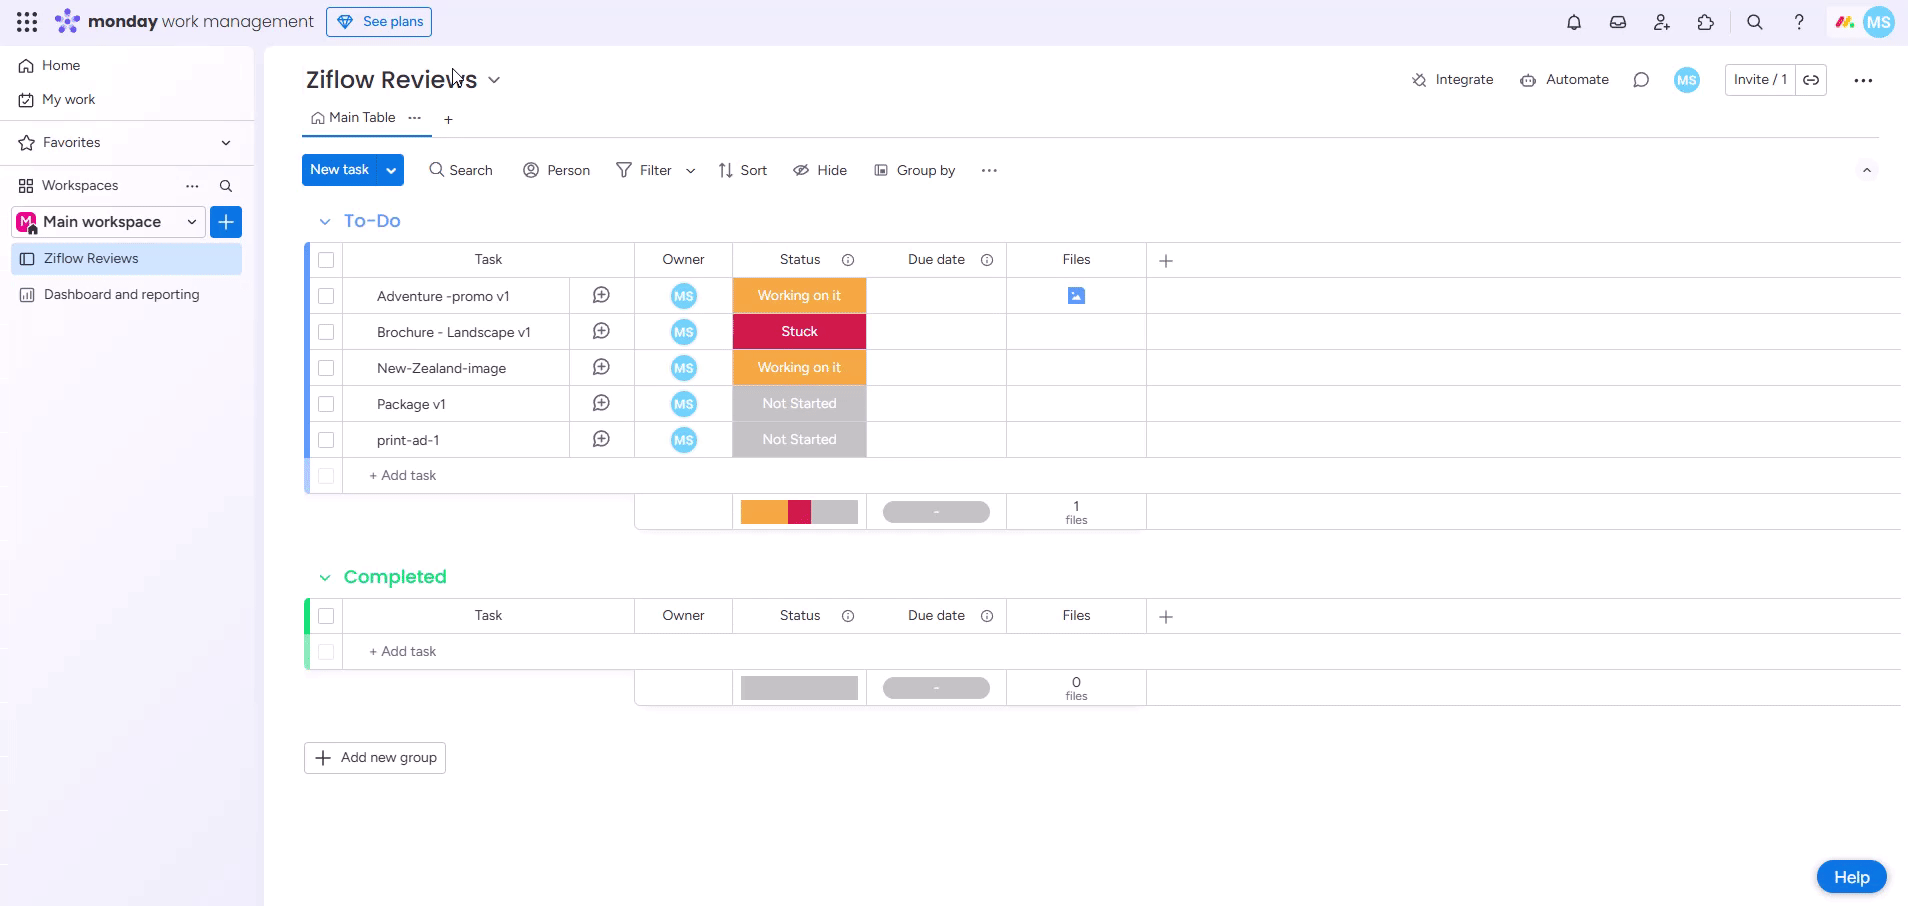1908x906 pixels.
Task: Open the apps grid switcher icon
Action: pyautogui.click(x=27, y=21)
